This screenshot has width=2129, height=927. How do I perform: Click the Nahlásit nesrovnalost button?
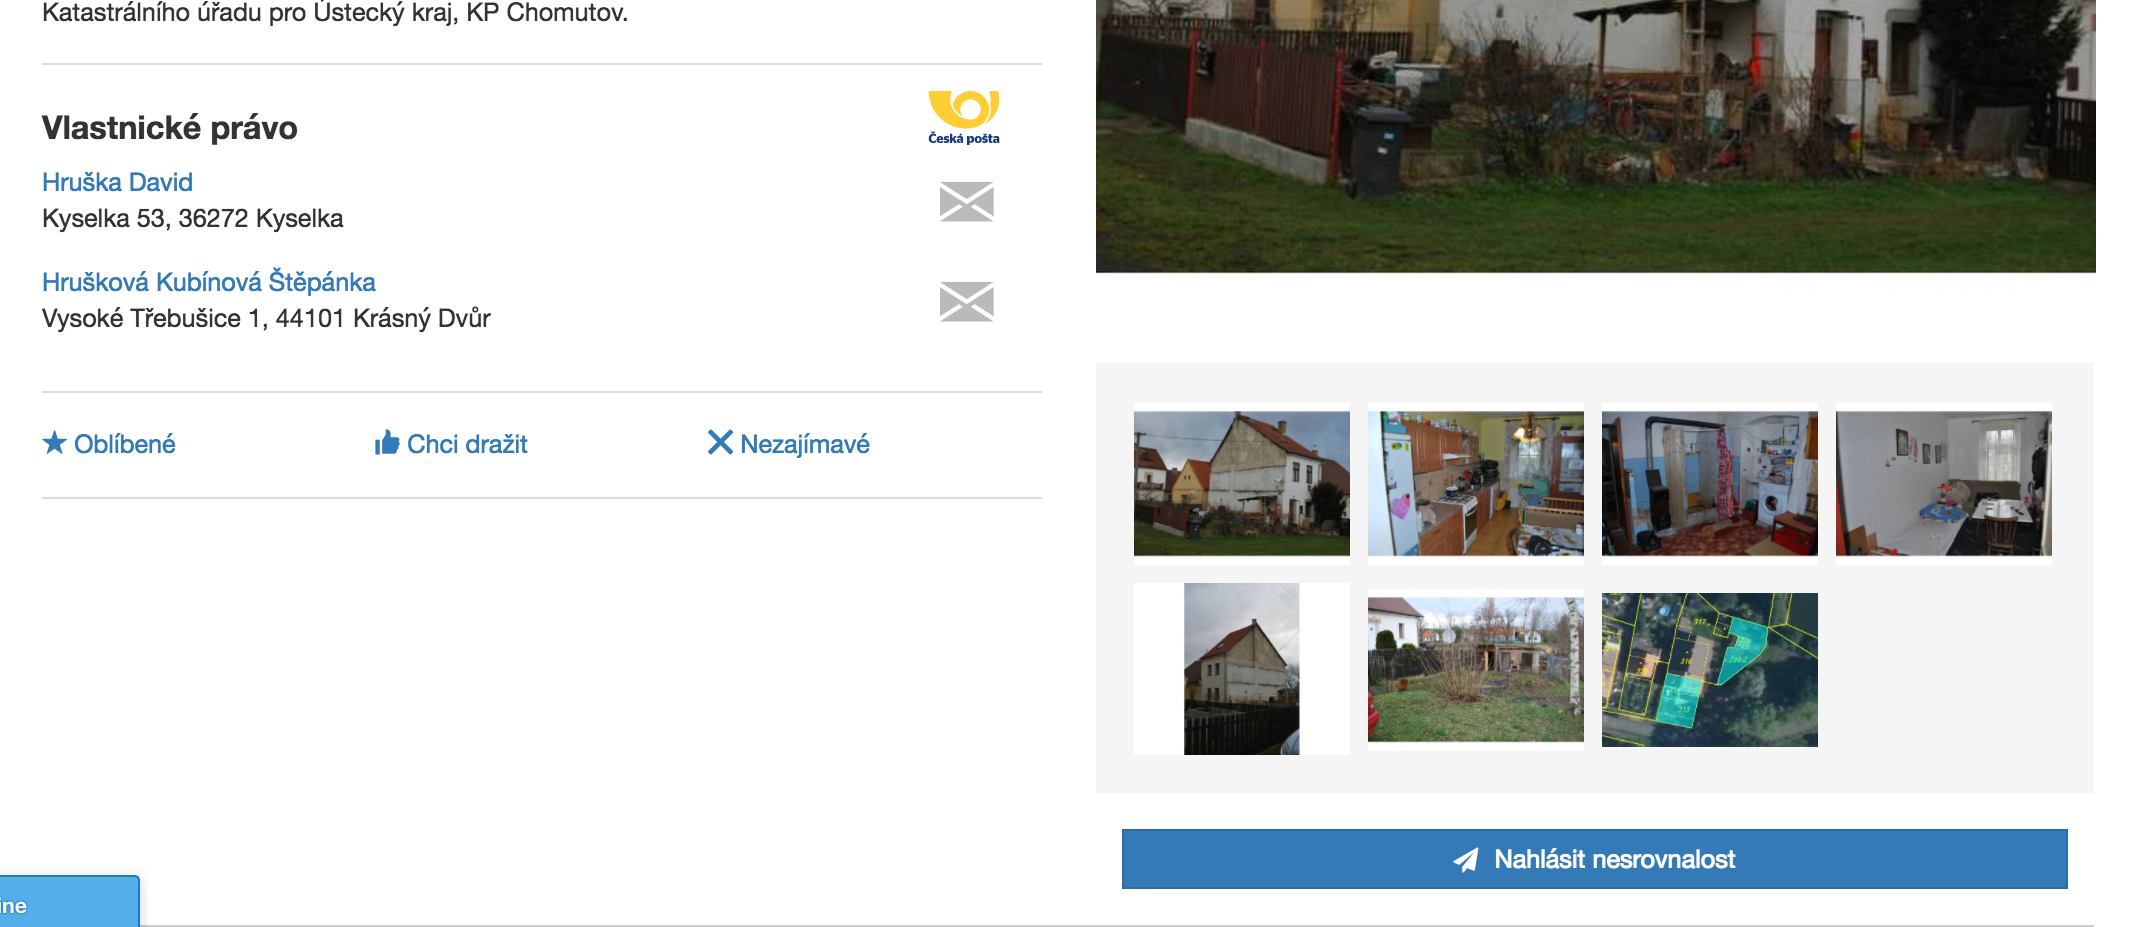click(x=1594, y=859)
